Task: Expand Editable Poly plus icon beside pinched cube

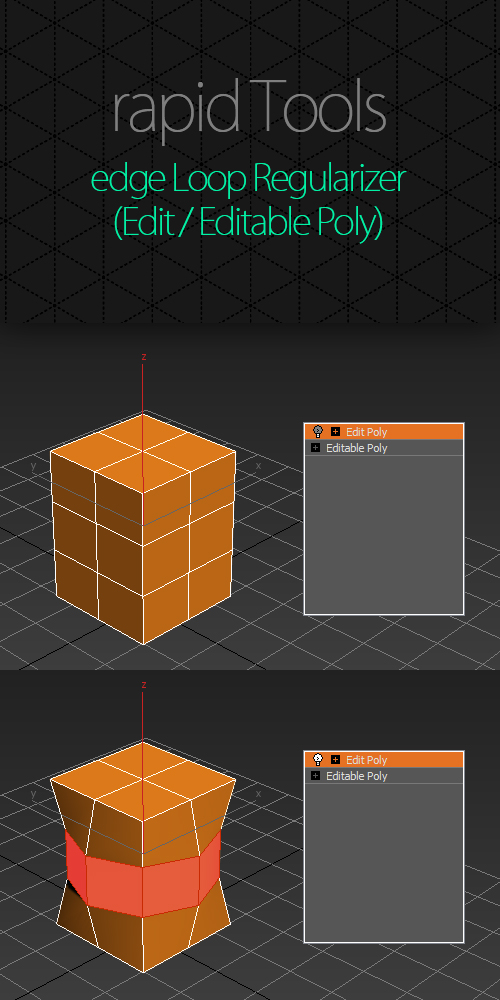Action: 315,776
